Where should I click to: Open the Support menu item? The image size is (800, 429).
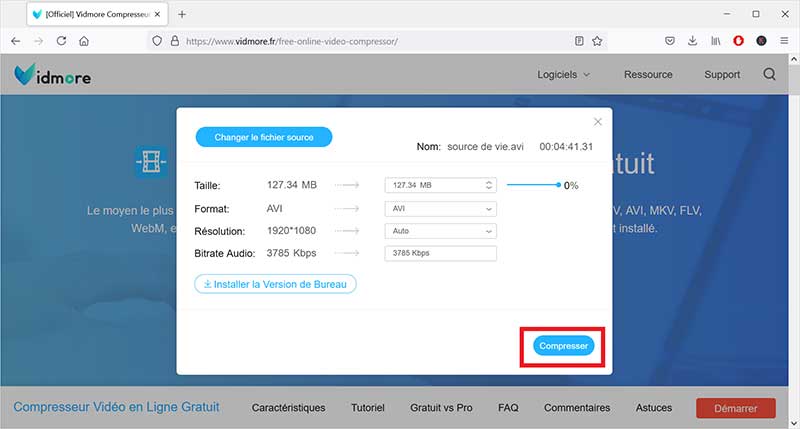tap(722, 74)
